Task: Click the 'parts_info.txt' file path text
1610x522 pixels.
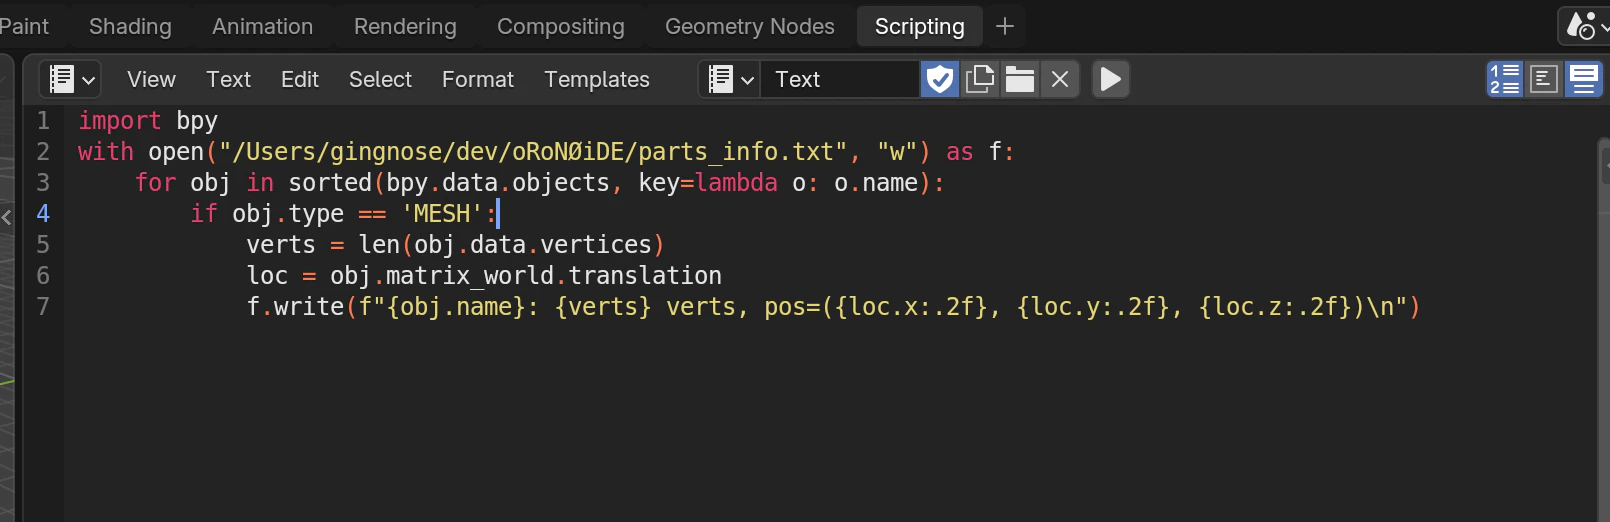Action: [x=735, y=152]
